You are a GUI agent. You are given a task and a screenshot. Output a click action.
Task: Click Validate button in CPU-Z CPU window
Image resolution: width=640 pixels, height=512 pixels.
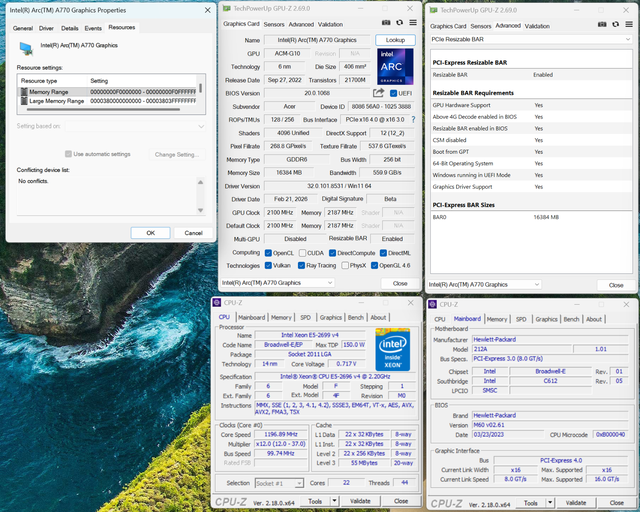point(360,501)
